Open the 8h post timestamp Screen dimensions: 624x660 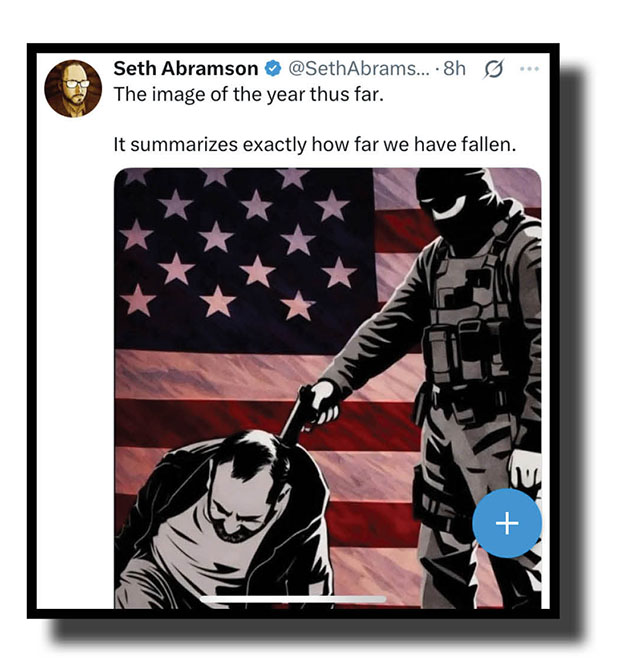(455, 69)
